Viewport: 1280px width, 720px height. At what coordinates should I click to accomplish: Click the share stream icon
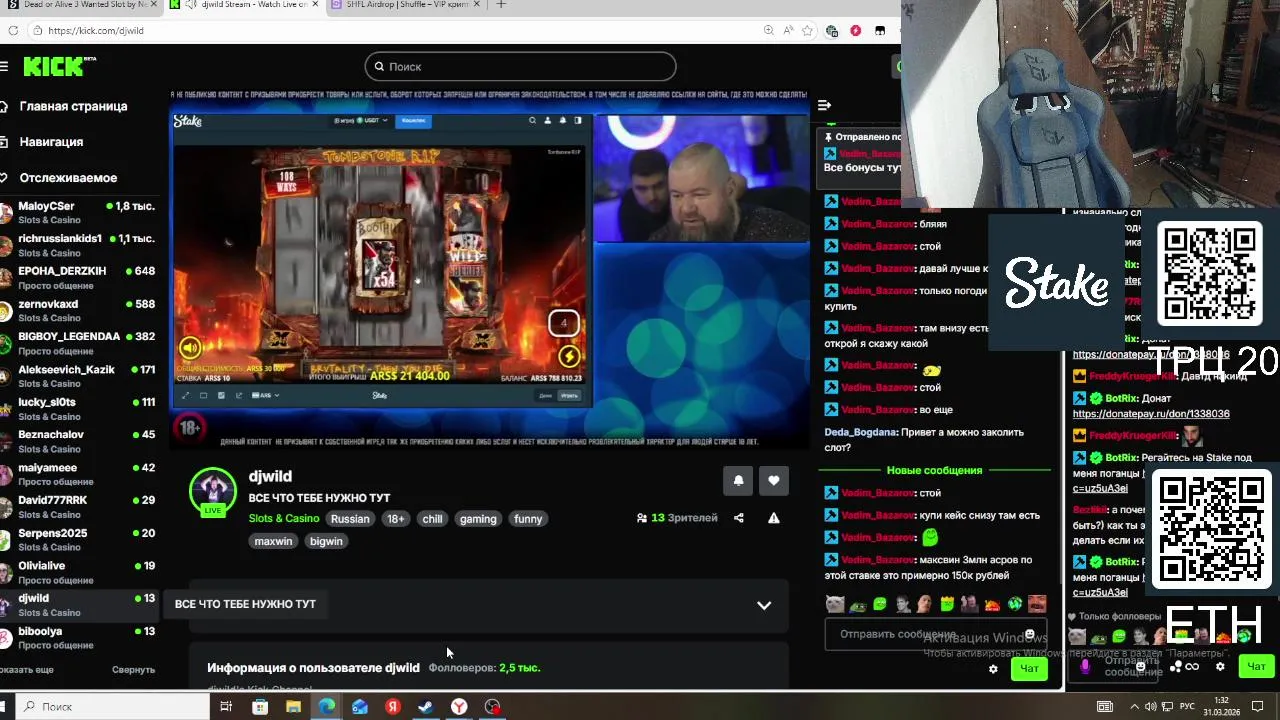738,518
